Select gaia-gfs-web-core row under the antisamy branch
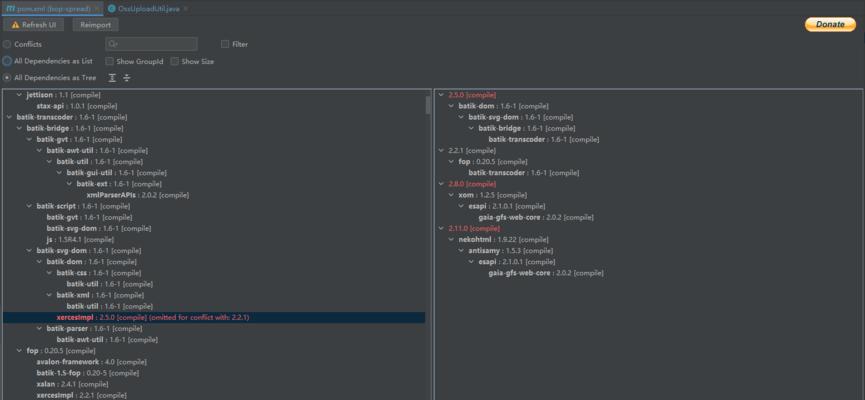The image size is (865, 400). click(x=546, y=273)
